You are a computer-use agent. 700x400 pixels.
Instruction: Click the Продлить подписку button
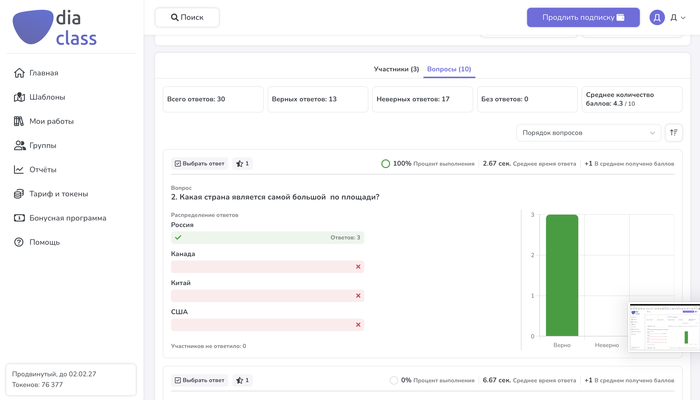click(583, 17)
